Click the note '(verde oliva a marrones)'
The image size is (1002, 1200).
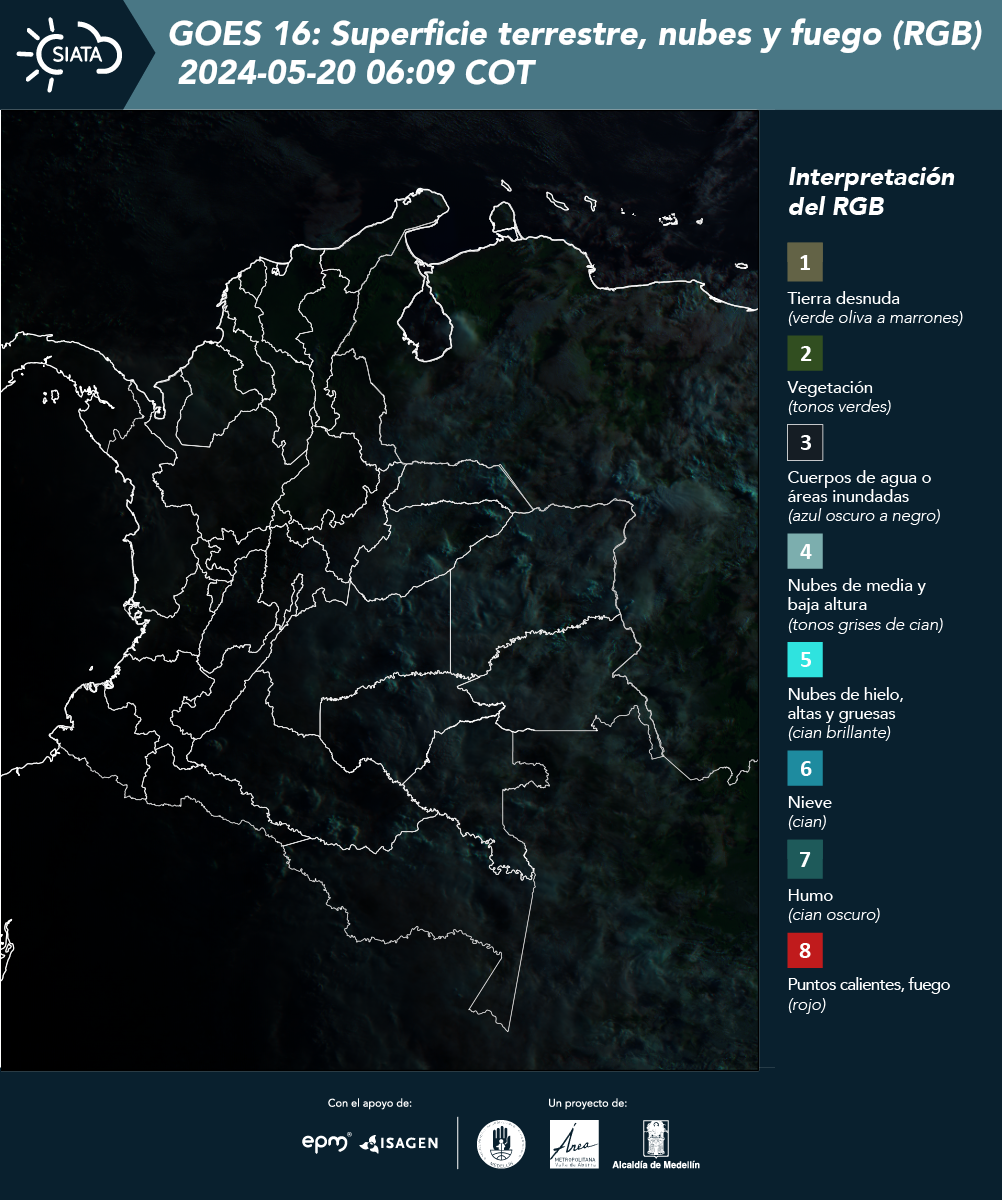(x=875, y=318)
